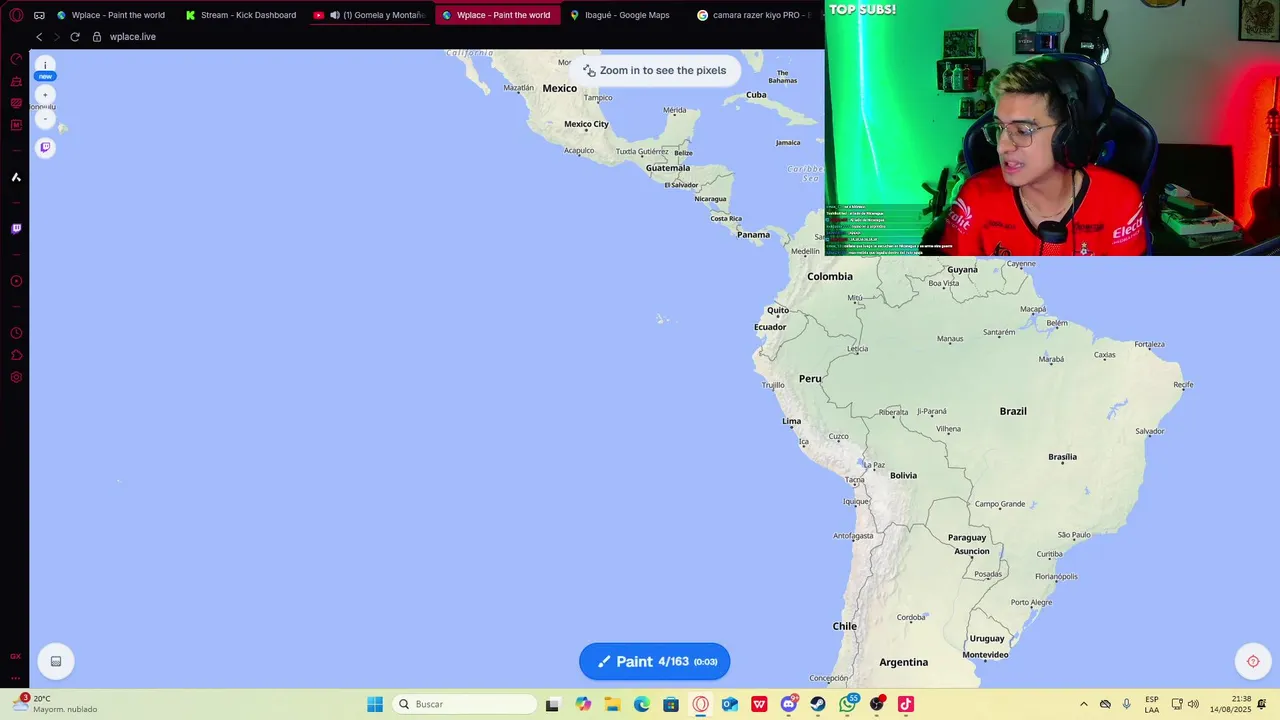Viewport: 1280px width, 720px height.
Task: Click the microphone tray icon
Action: pos(1127,704)
